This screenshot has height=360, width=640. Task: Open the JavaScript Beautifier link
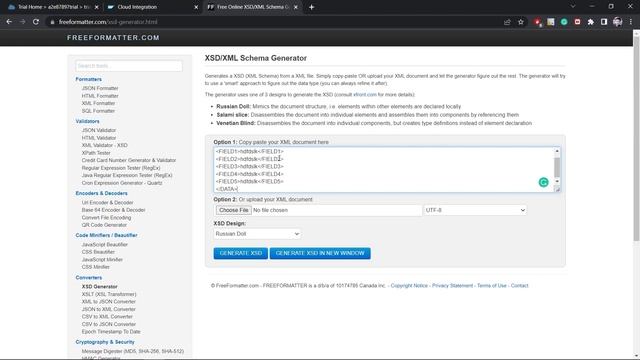(105, 244)
